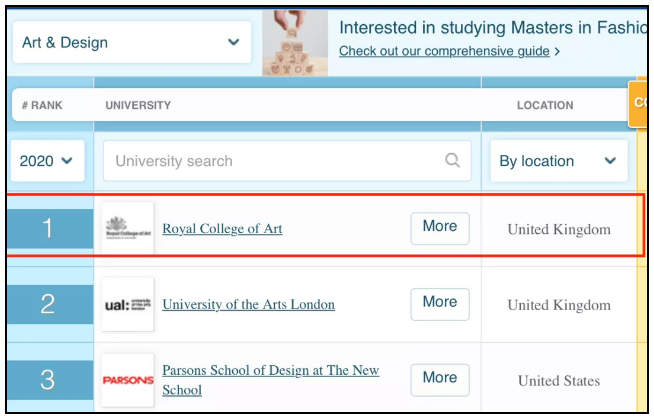Click the # RANK column header

[x=42, y=105]
